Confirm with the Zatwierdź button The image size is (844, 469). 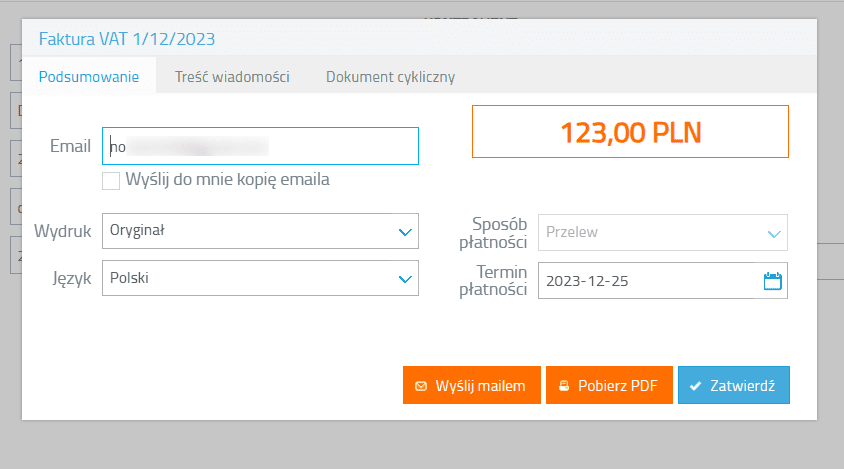click(x=734, y=385)
